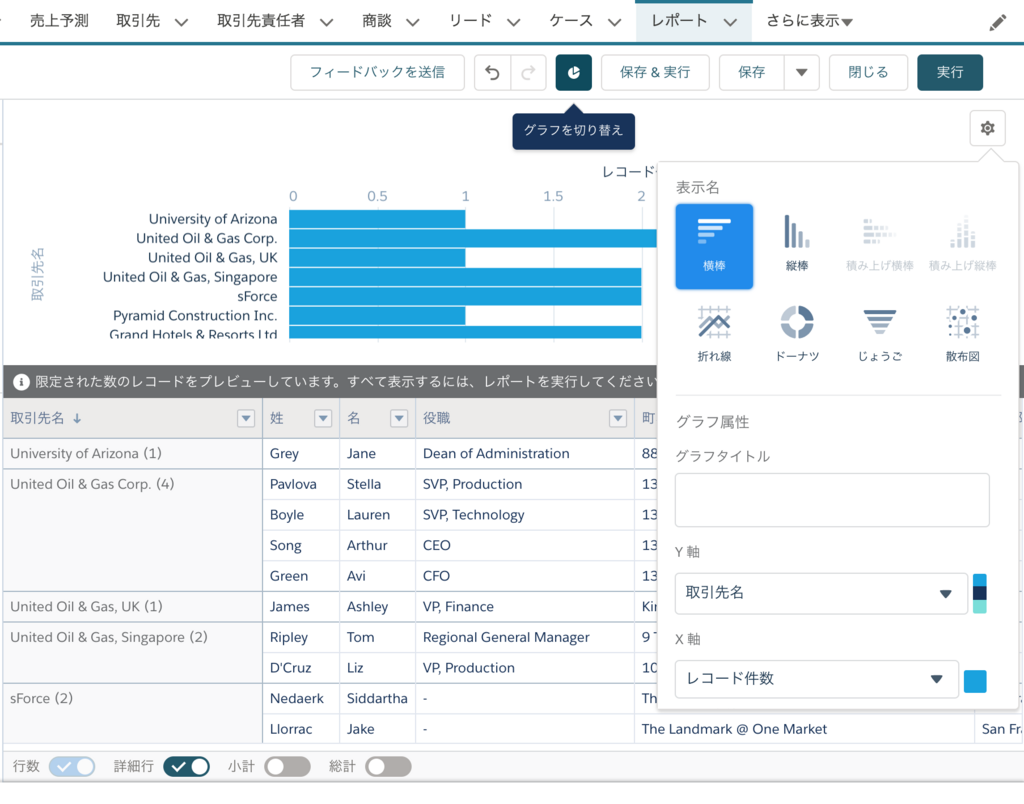Image resolution: width=1024 pixels, height=804 pixels.
Task: Click the グラフタイトル text input field
Action: [x=832, y=500]
